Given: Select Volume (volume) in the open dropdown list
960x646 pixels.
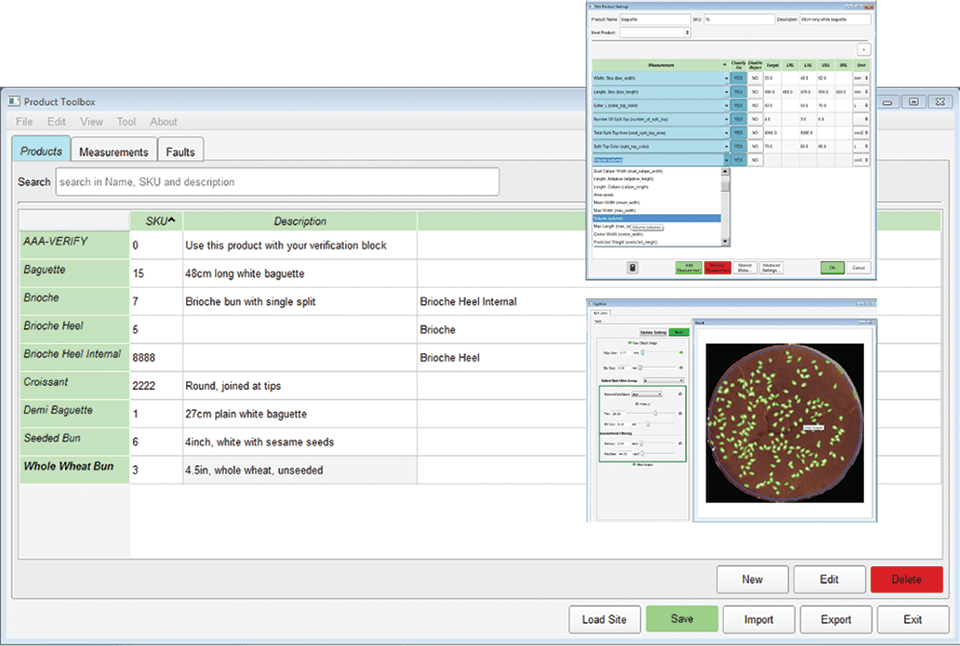Looking at the screenshot, I should coord(656,218).
